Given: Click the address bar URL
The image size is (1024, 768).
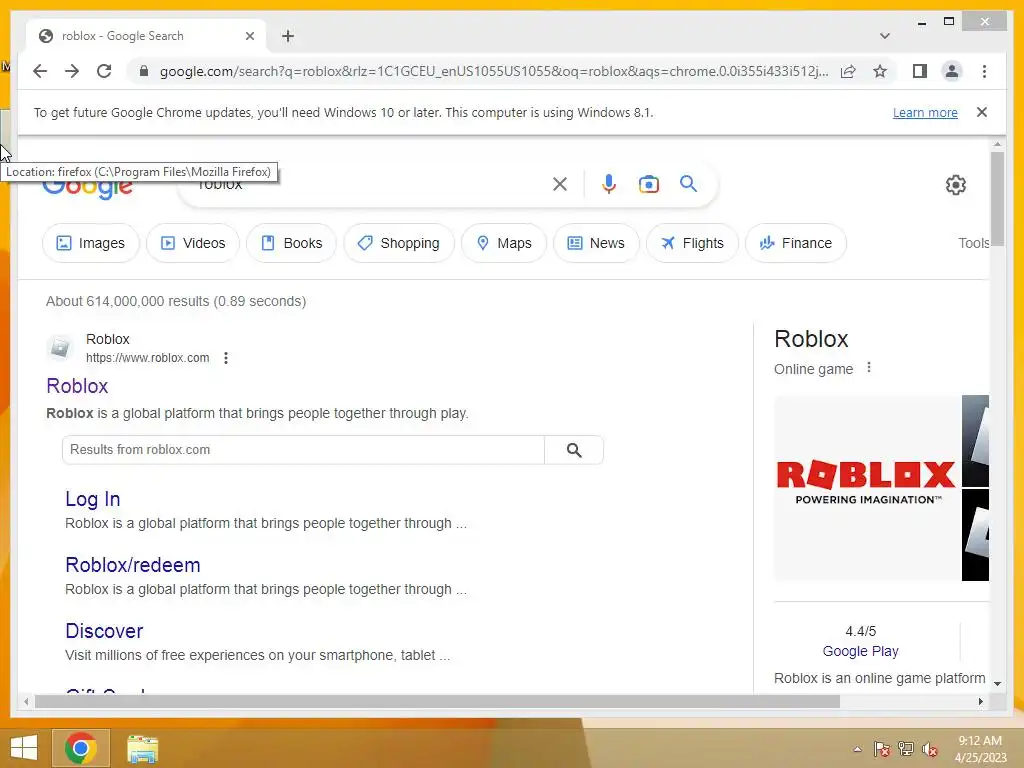Looking at the screenshot, I should 494,71.
